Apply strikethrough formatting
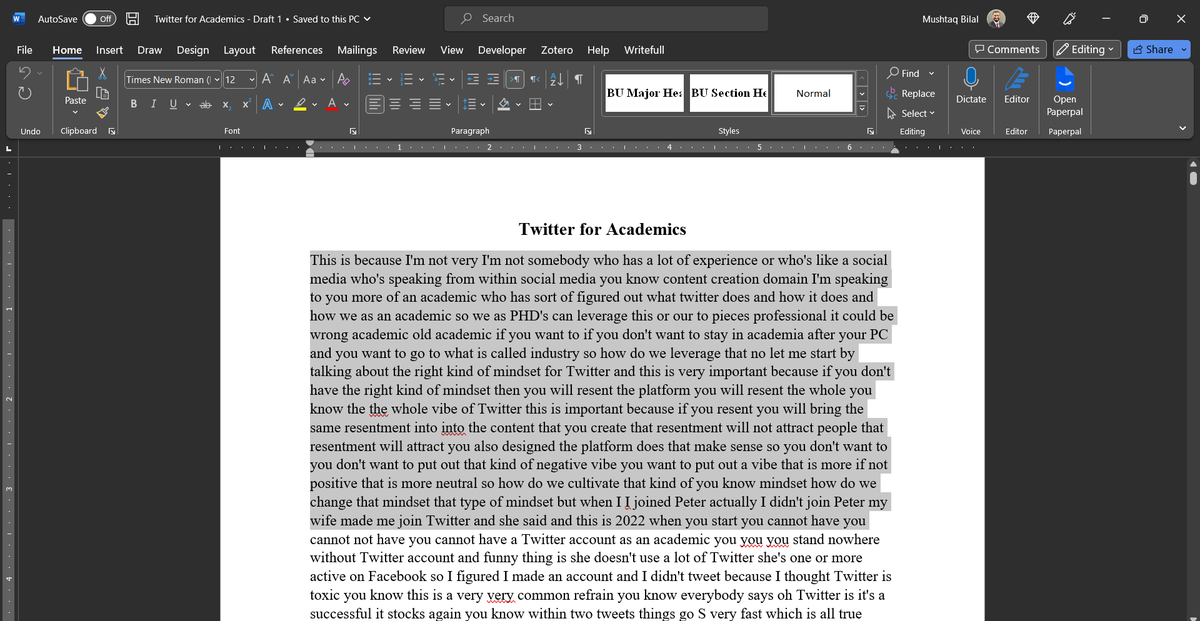1200x621 pixels. [206, 105]
